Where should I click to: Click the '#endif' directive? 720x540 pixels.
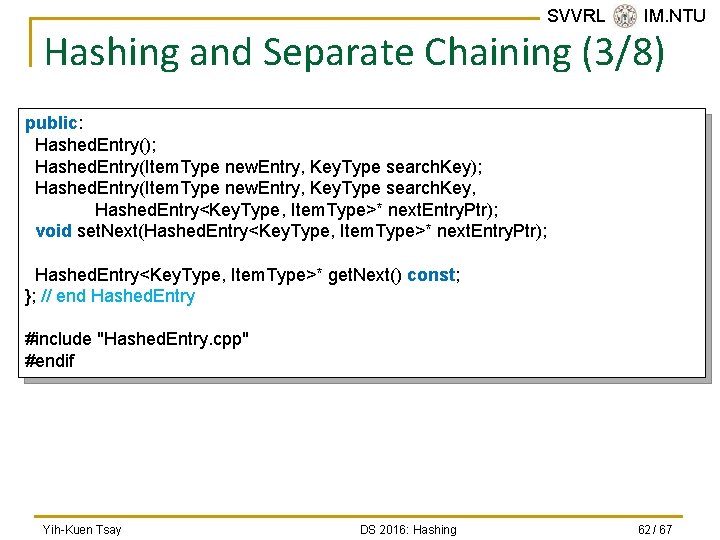click(x=50, y=361)
